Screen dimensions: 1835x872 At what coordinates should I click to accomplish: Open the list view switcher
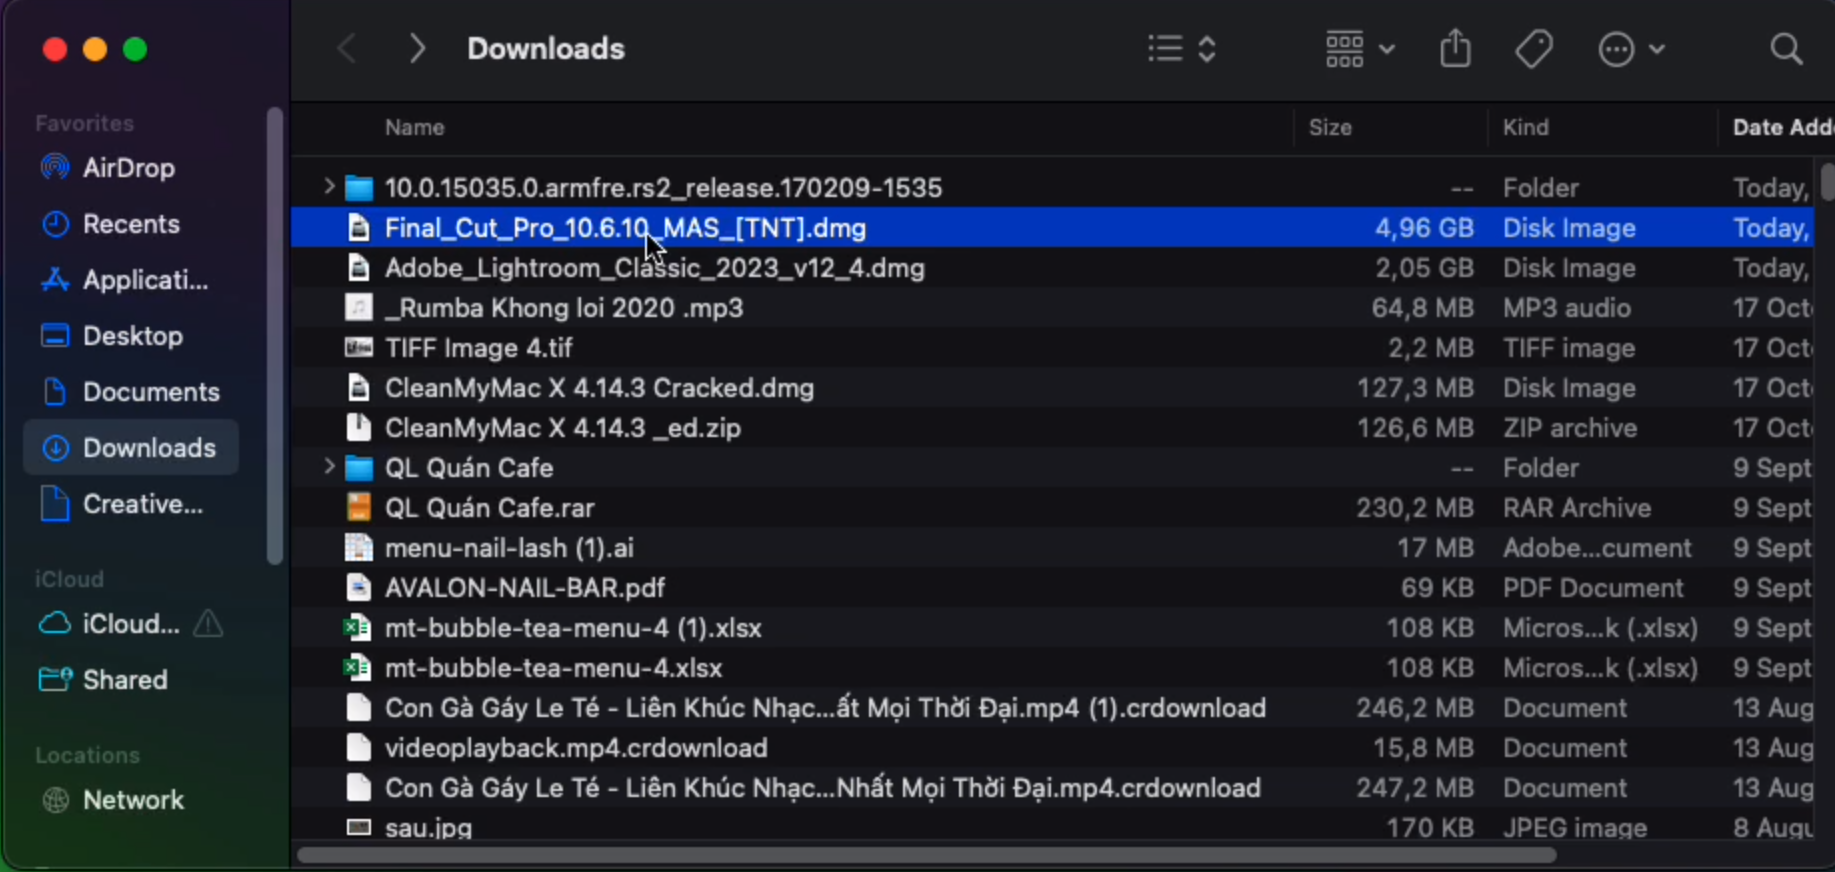click(x=1182, y=49)
